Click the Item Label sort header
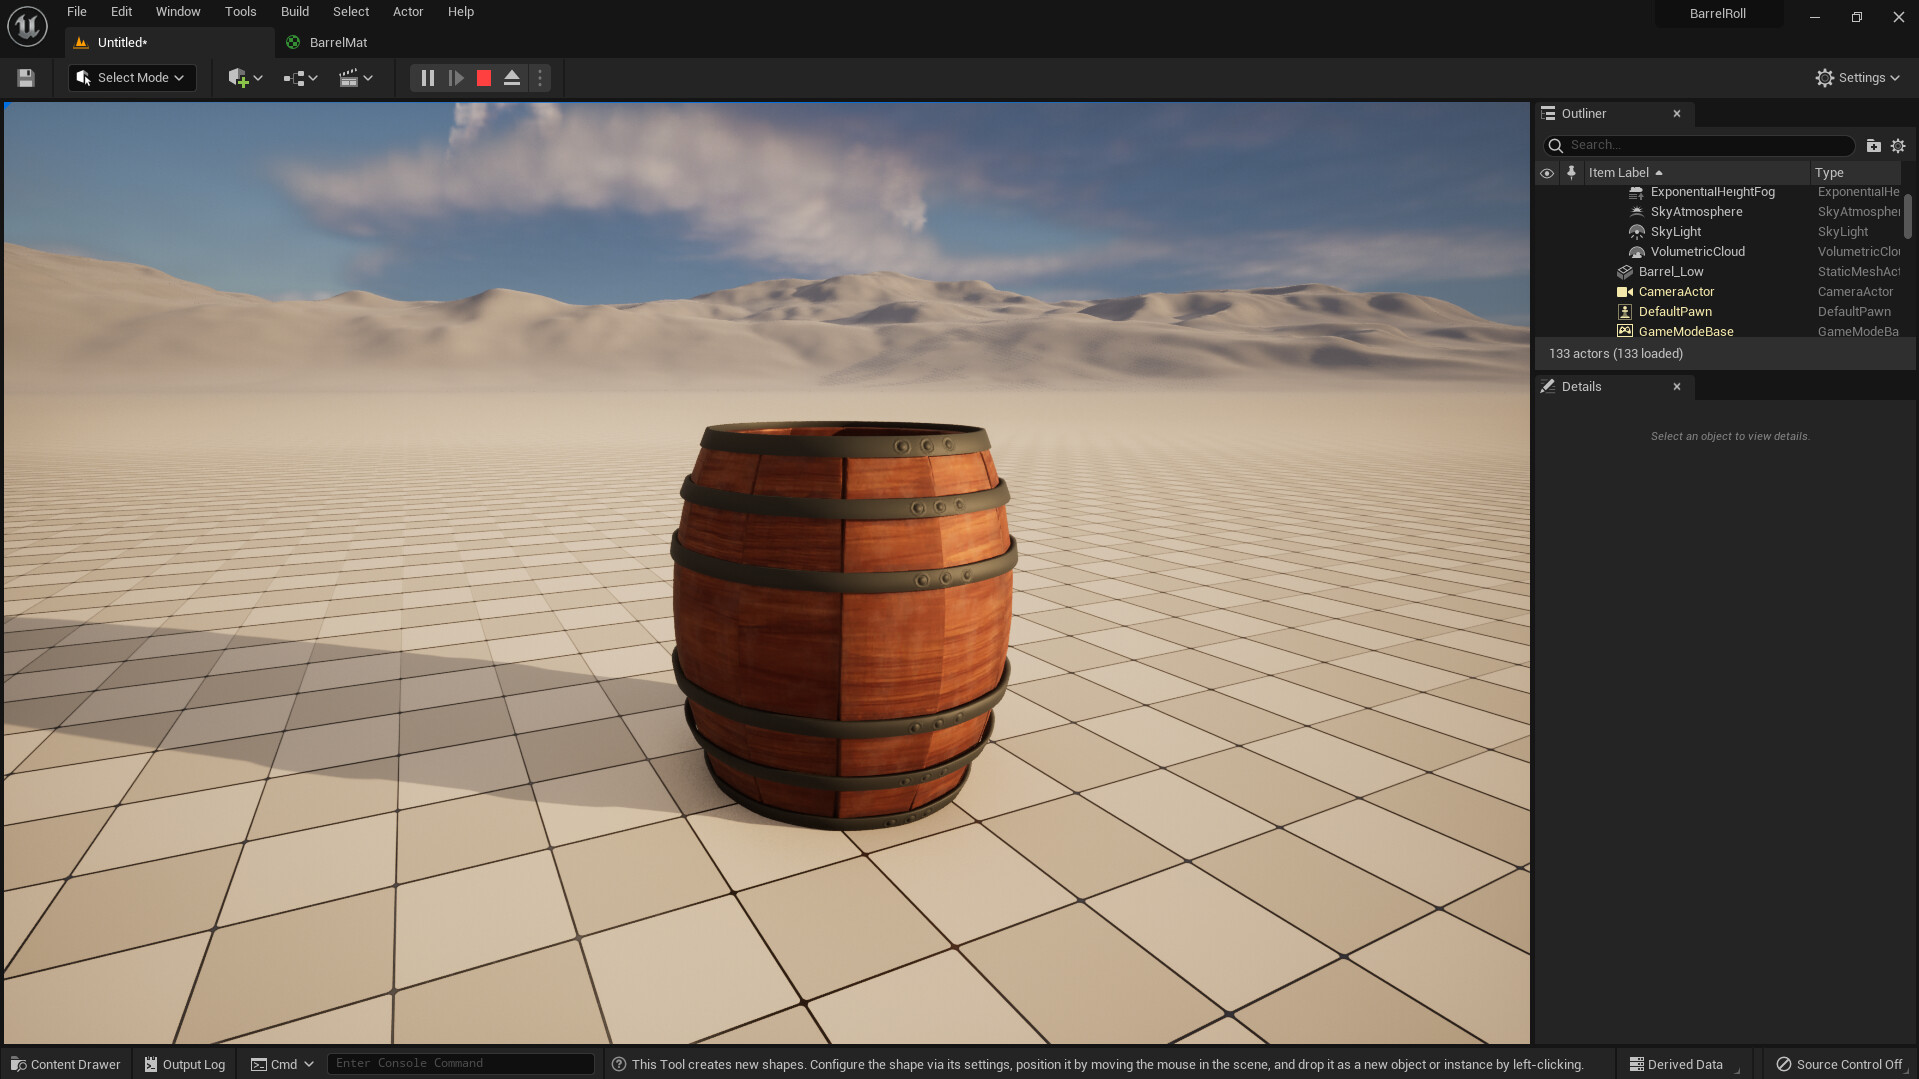 tap(1620, 172)
